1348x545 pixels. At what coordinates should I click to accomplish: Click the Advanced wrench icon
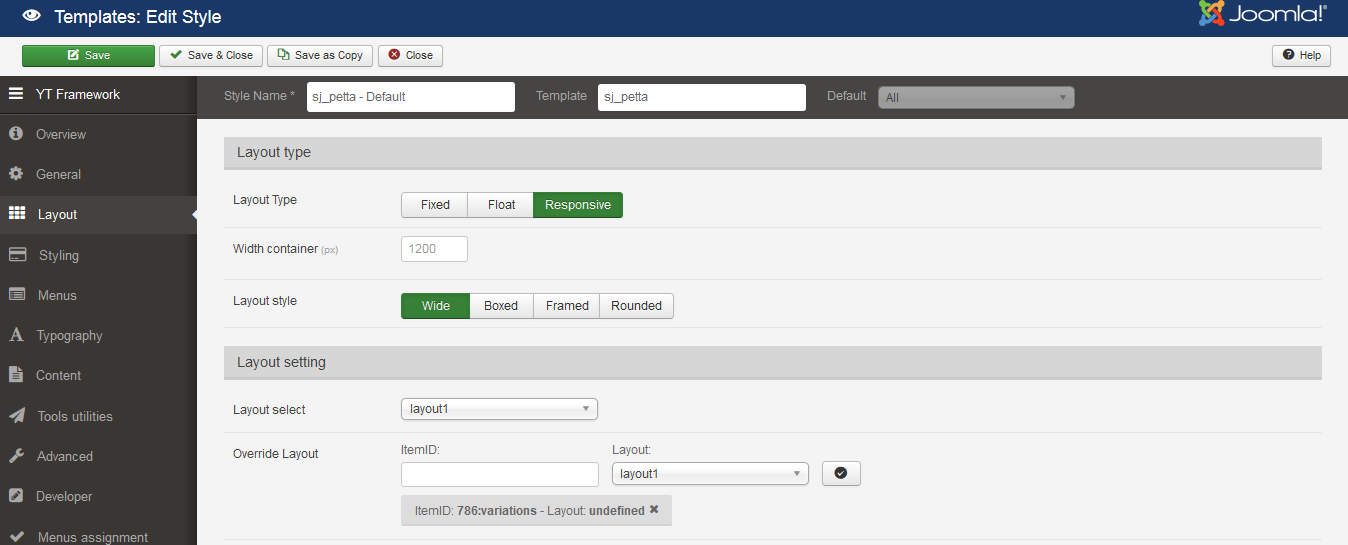click(x=16, y=456)
